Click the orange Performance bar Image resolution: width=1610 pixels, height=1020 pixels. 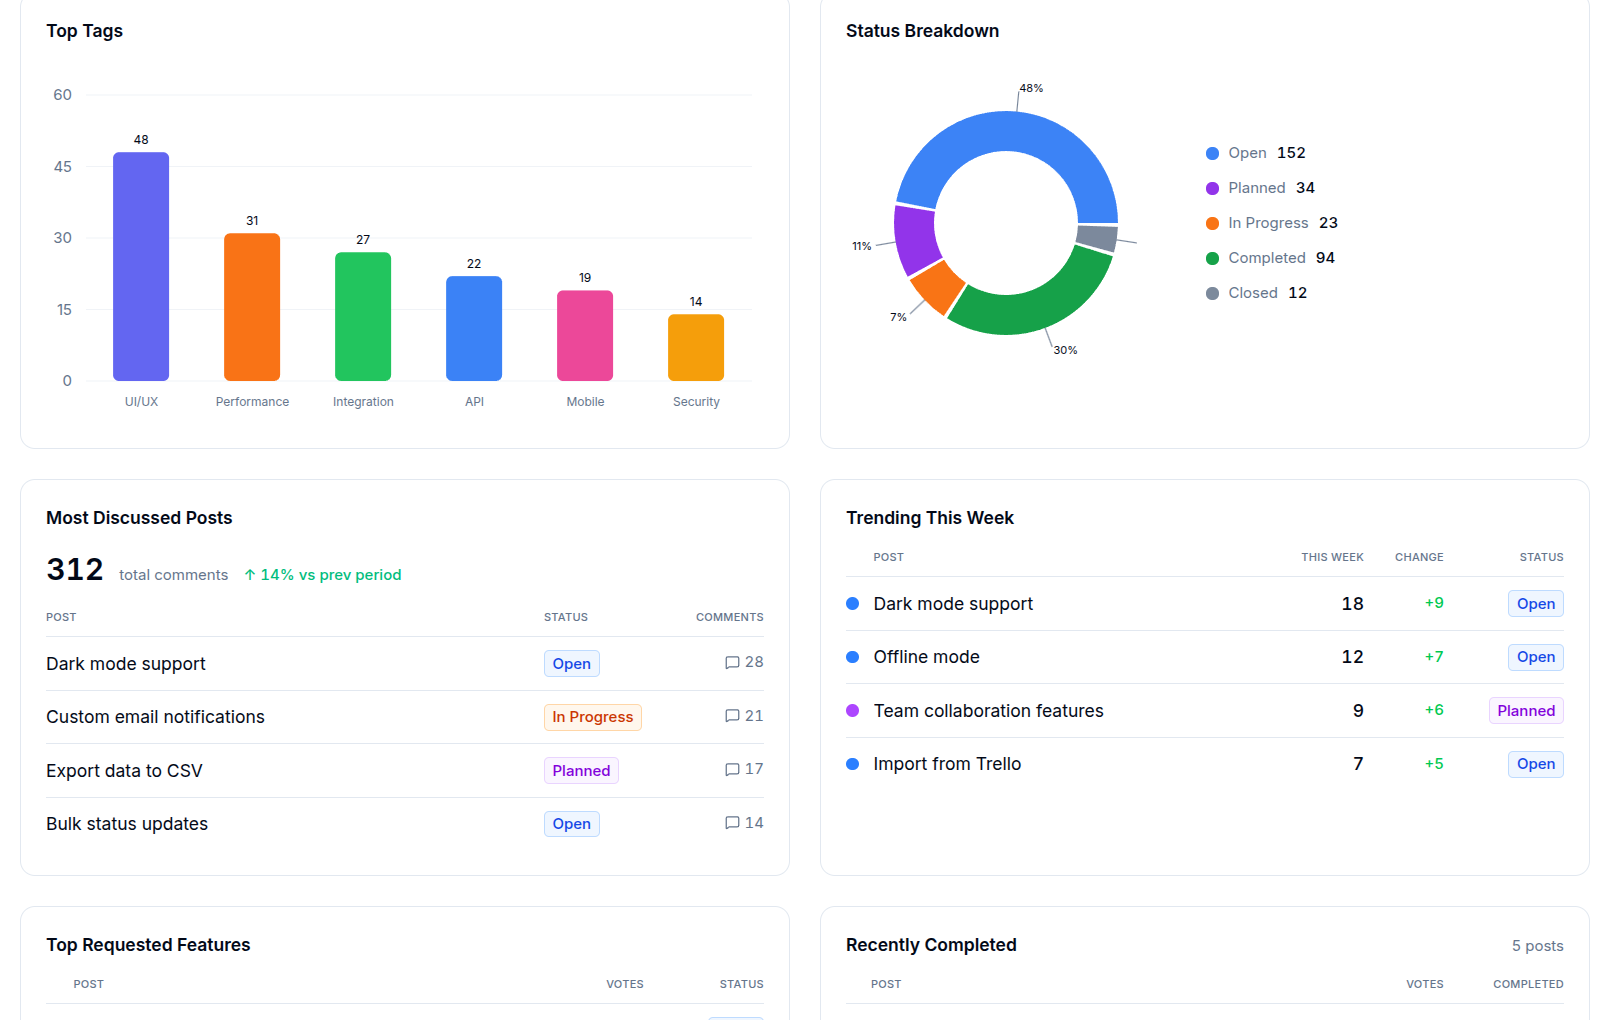tap(252, 307)
